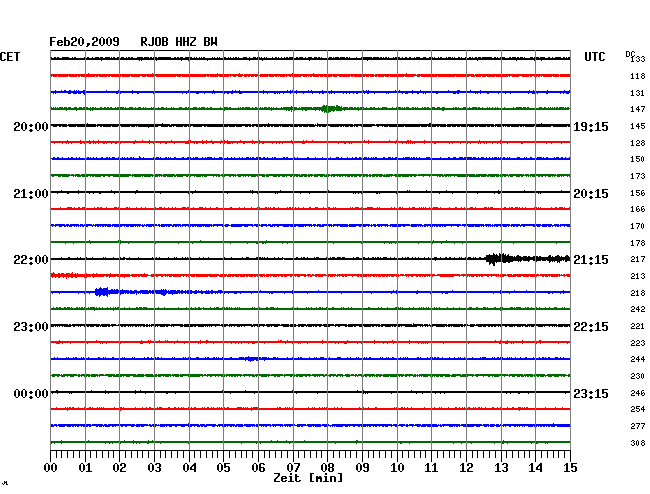The width and height of the screenshot is (650, 494).
Task: Click the DC value 118
Action: click(x=638, y=76)
